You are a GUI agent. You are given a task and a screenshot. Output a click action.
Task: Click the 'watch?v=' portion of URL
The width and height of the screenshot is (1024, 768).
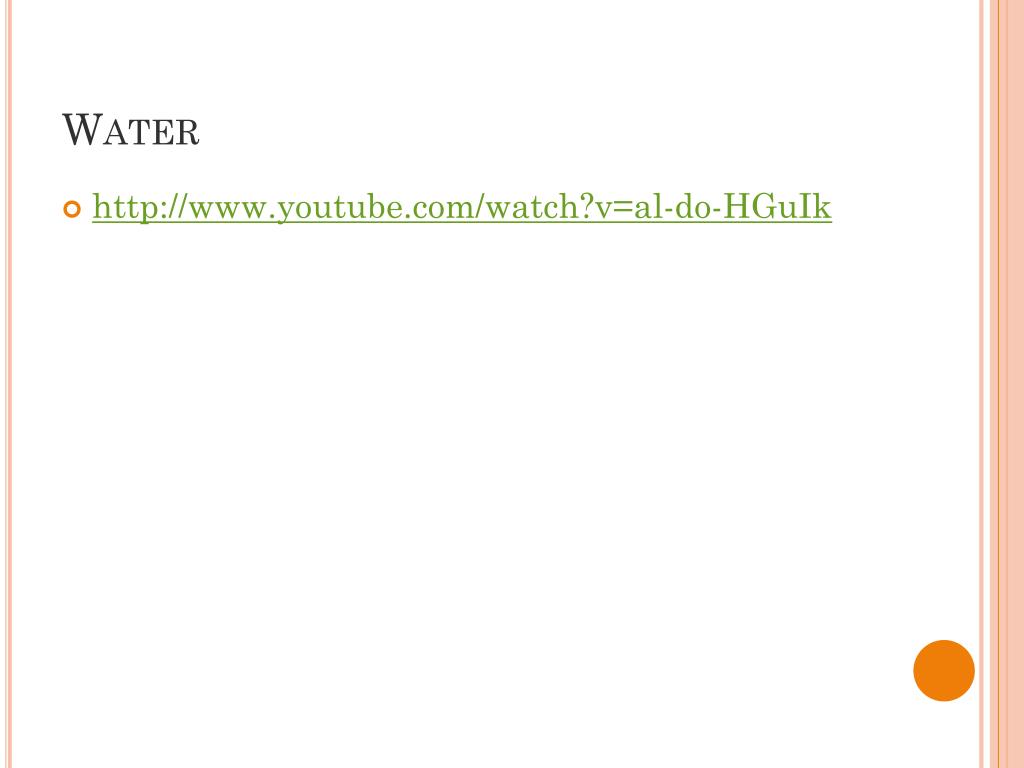pyautogui.click(x=559, y=206)
